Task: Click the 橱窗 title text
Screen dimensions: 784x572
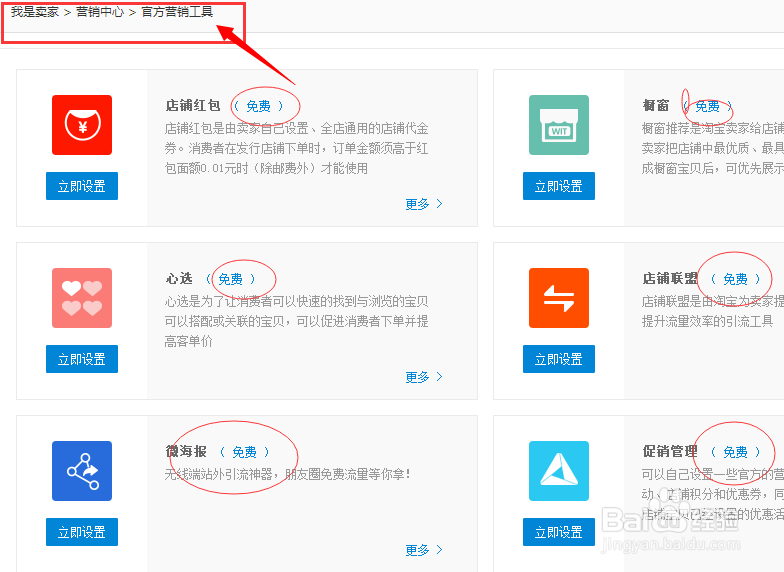Action: (x=656, y=106)
